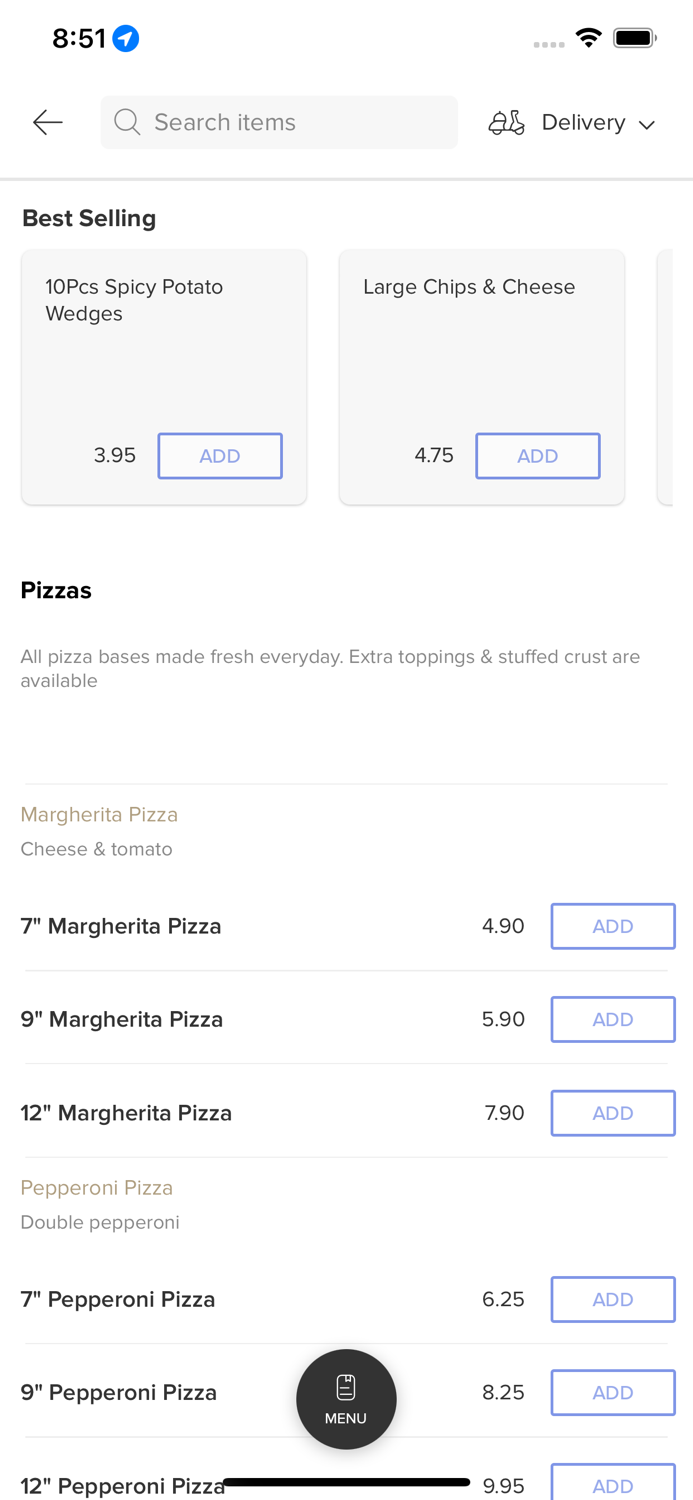693x1500 pixels.
Task: Add 12" Pepperoni Pizza to order
Action: pos(612,1484)
